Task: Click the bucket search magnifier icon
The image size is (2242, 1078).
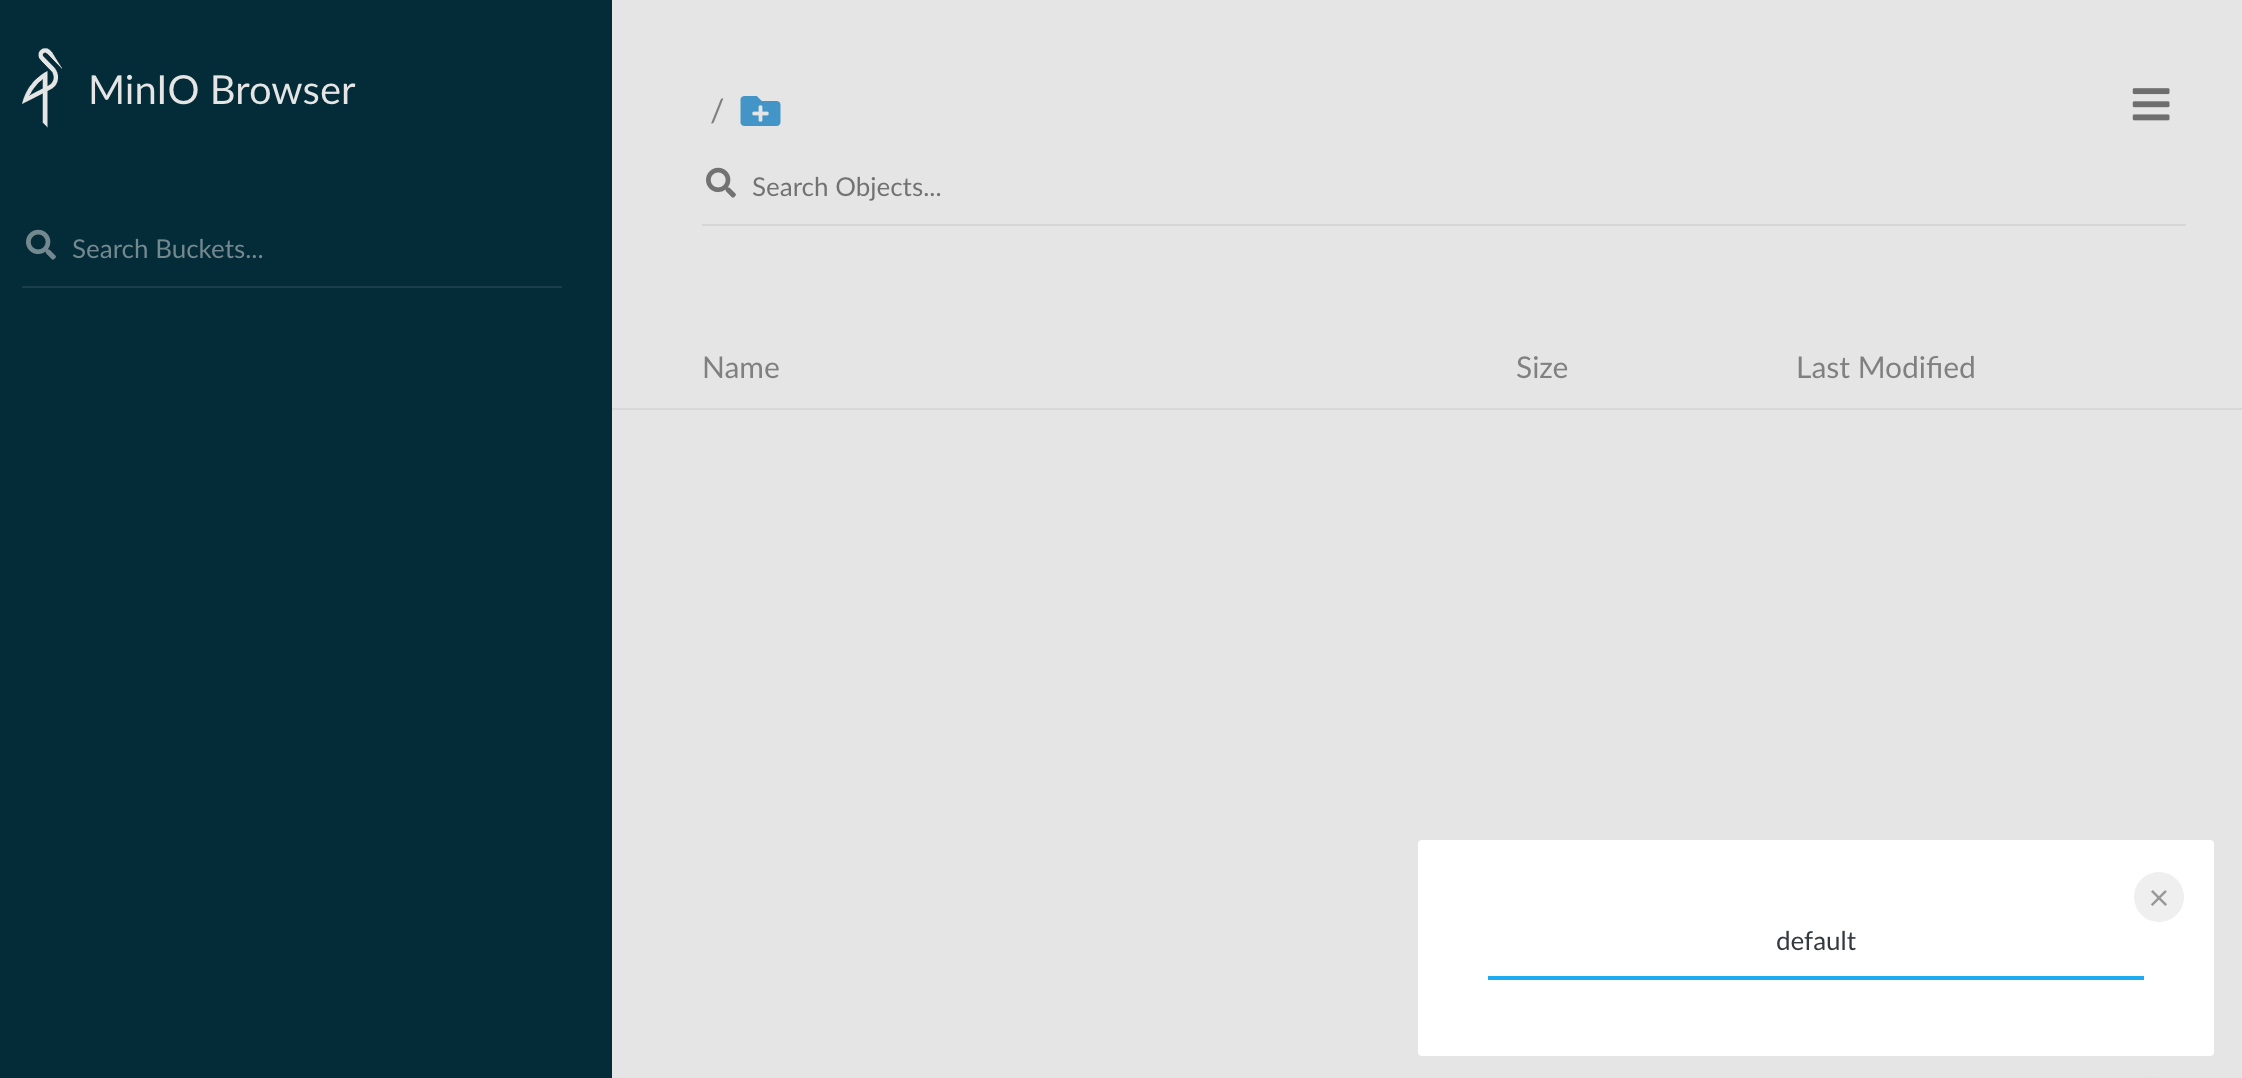Action: [x=41, y=245]
